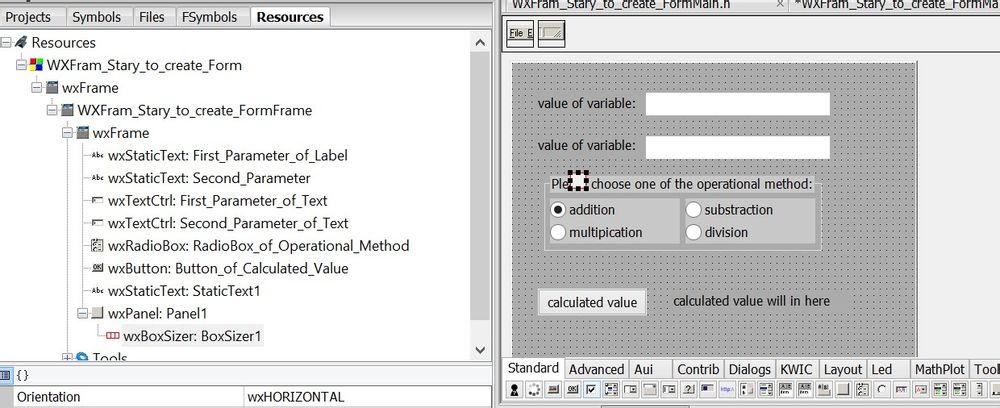This screenshot has height=408, width=1000.
Task: Click the dotted circle icon in the palette
Action: pyautogui.click(x=535, y=390)
